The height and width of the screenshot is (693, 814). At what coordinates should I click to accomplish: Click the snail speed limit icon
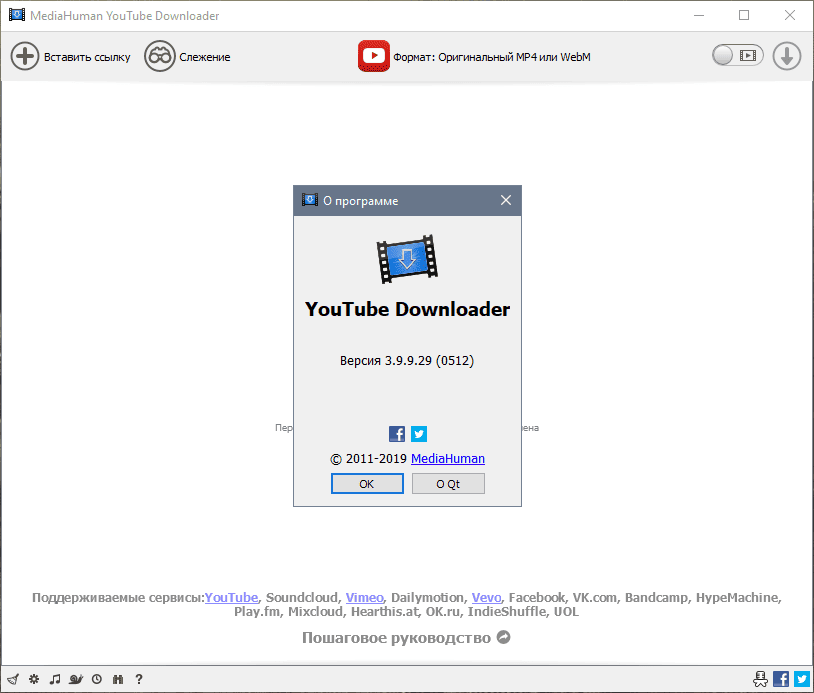tap(76, 679)
